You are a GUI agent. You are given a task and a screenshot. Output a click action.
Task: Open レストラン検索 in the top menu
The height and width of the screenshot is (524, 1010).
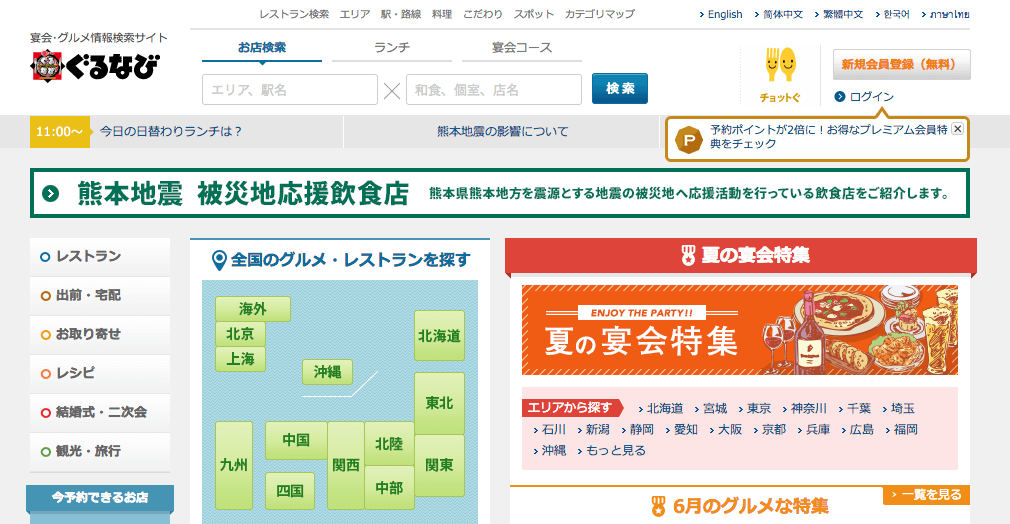click(294, 14)
